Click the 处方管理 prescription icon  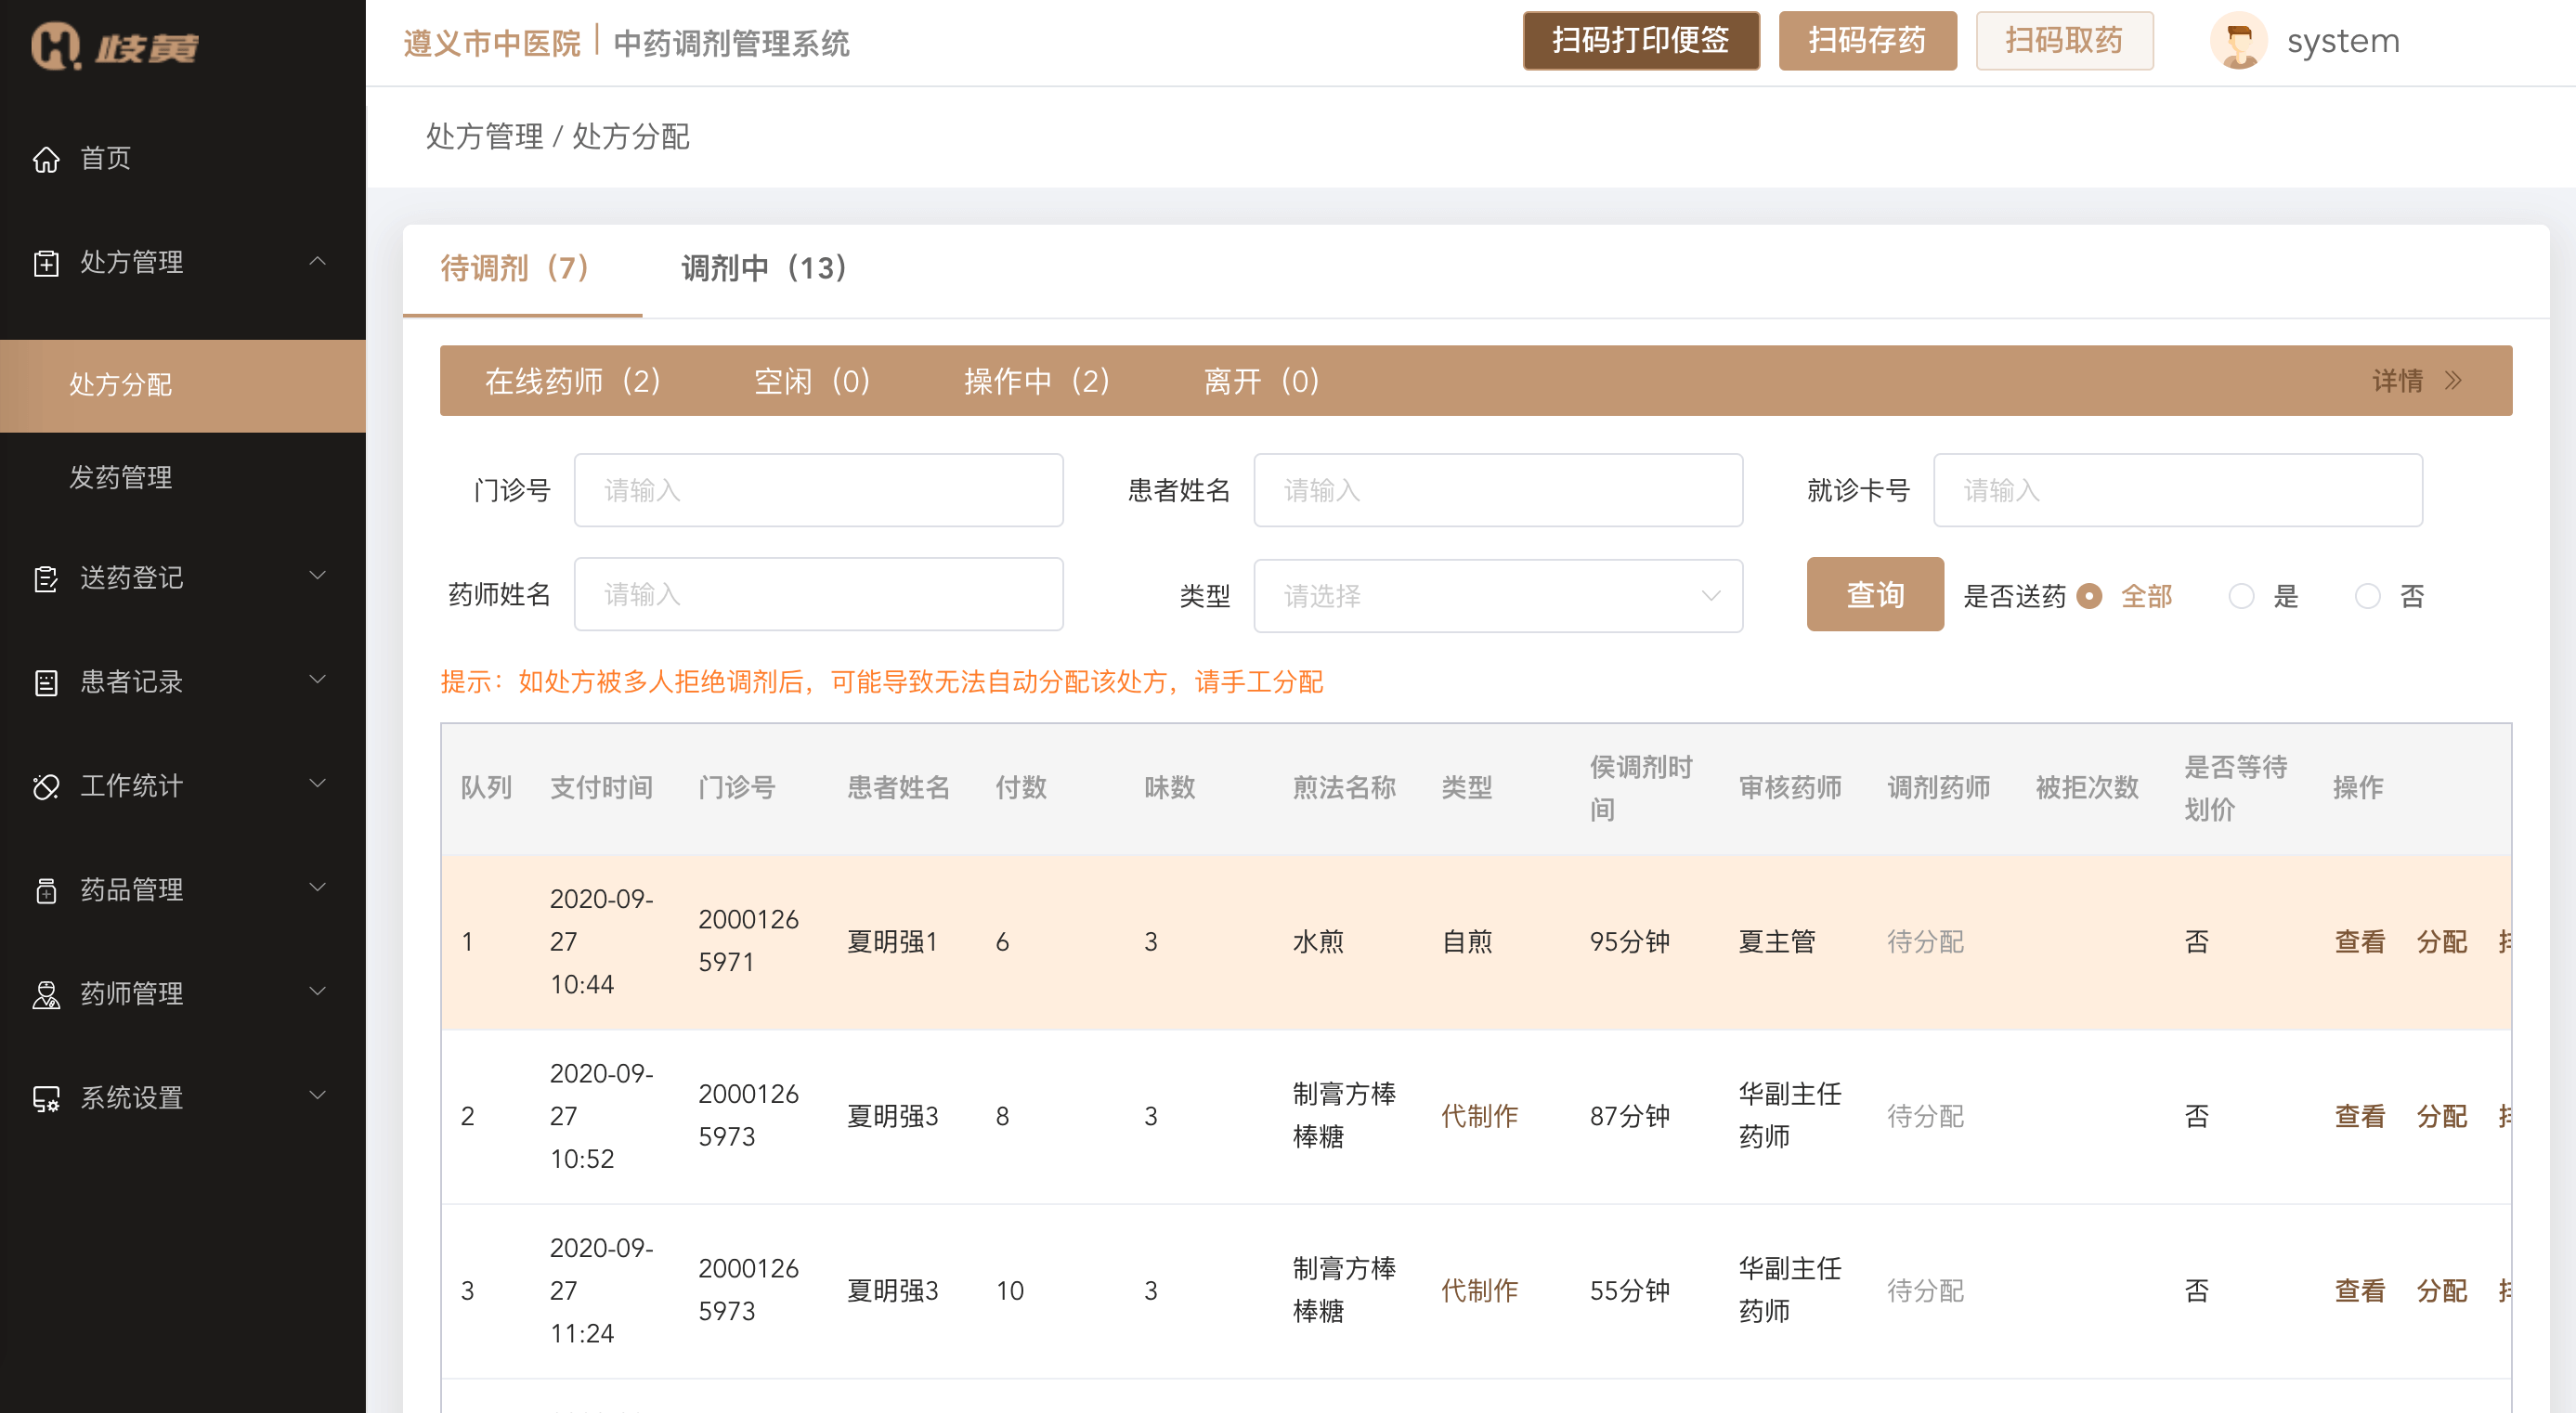46,263
